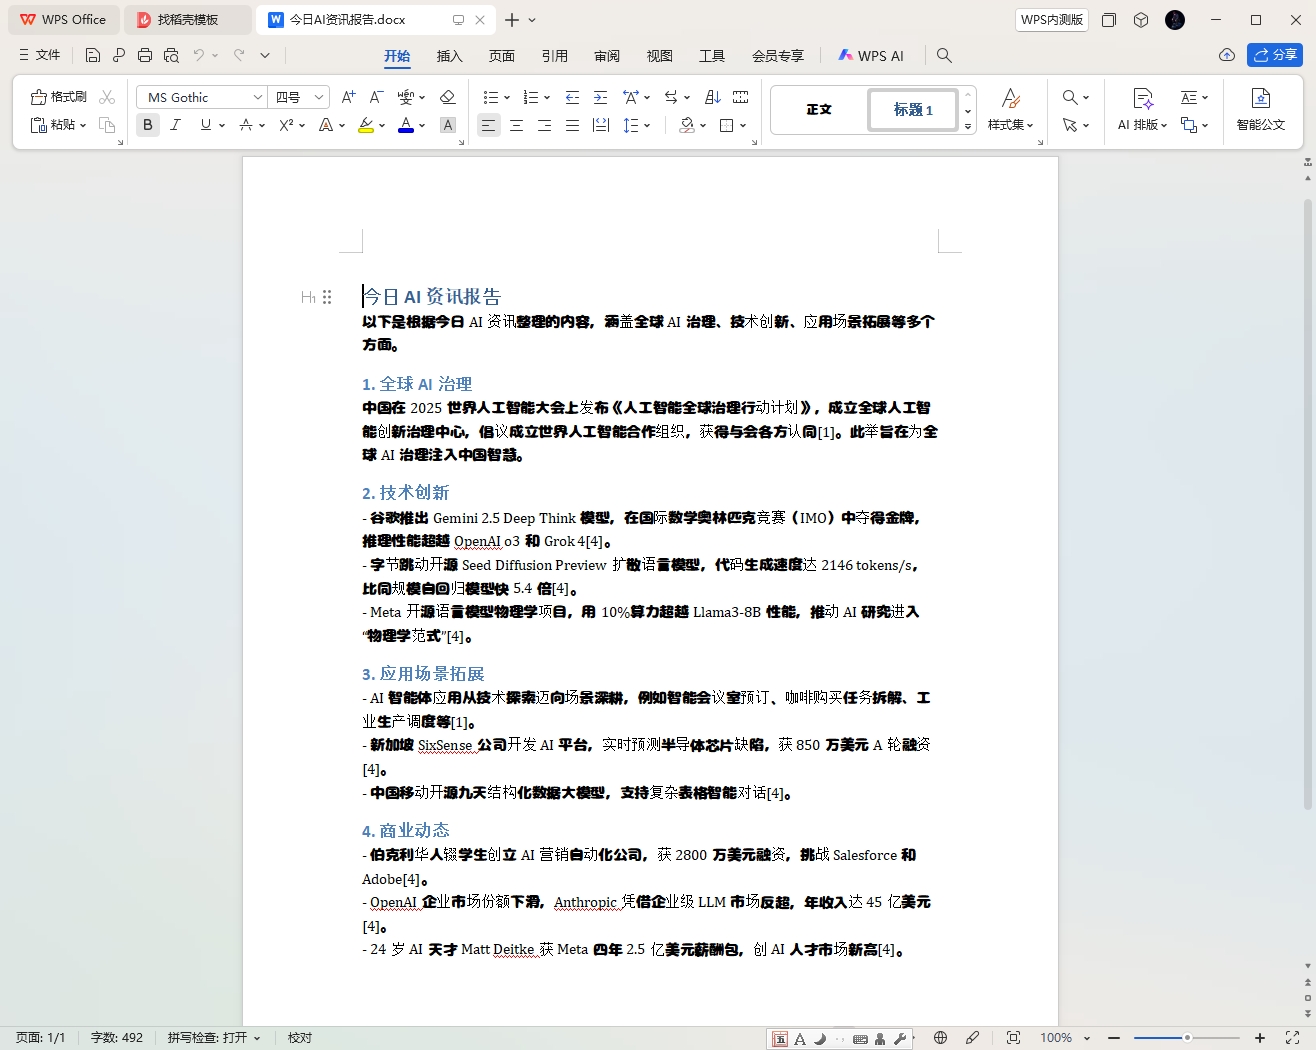Toggle Align Right

(x=544, y=125)
